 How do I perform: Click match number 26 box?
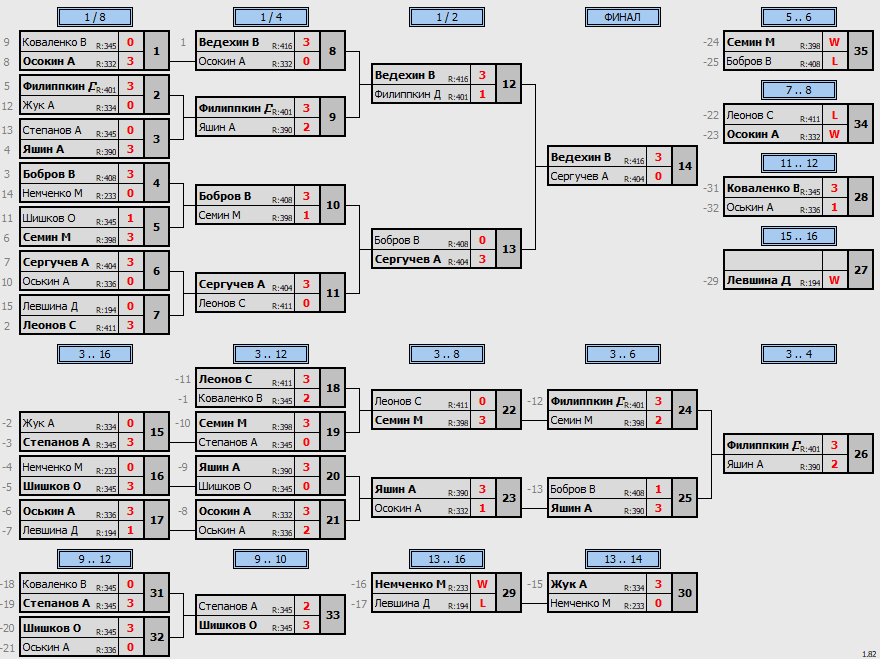tap(860, 454)
